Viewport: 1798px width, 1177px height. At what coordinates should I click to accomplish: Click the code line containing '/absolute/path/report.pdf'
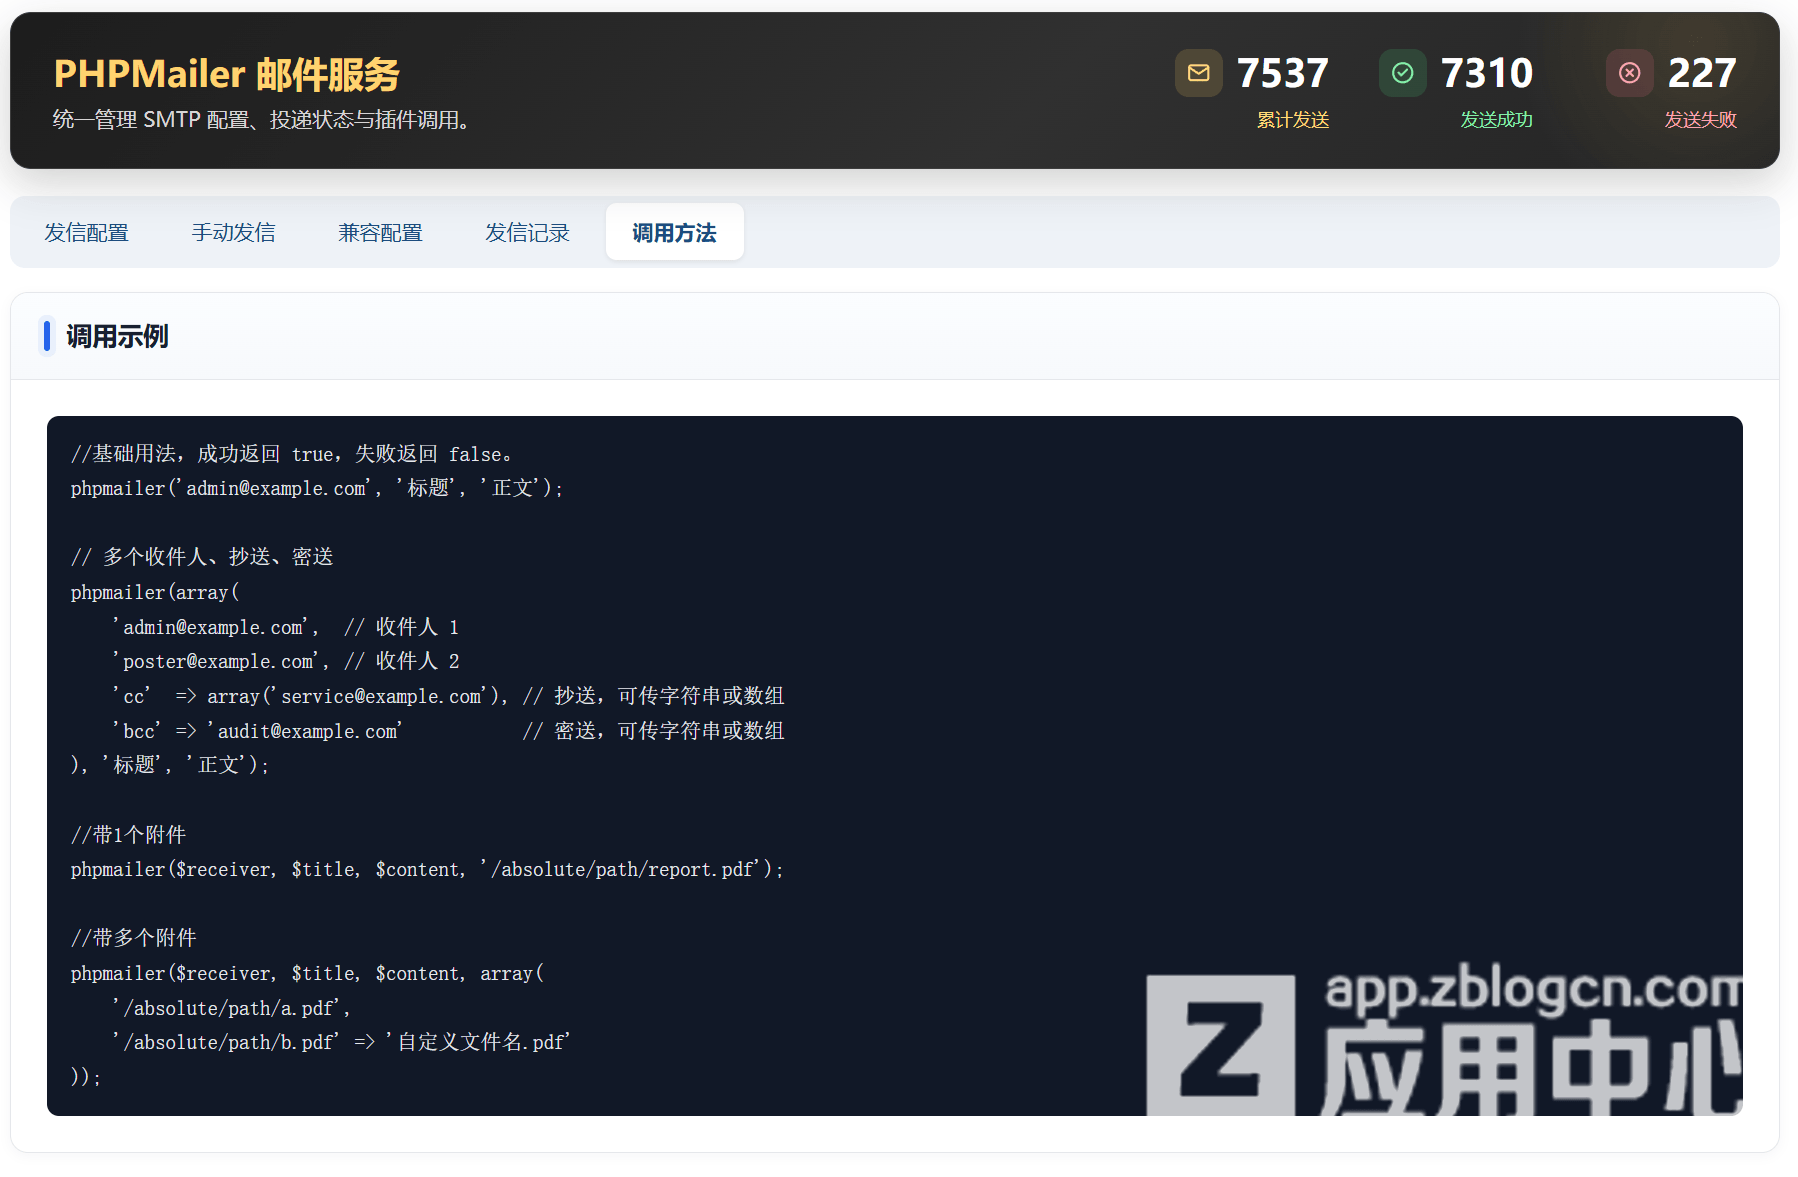(427, 870)
